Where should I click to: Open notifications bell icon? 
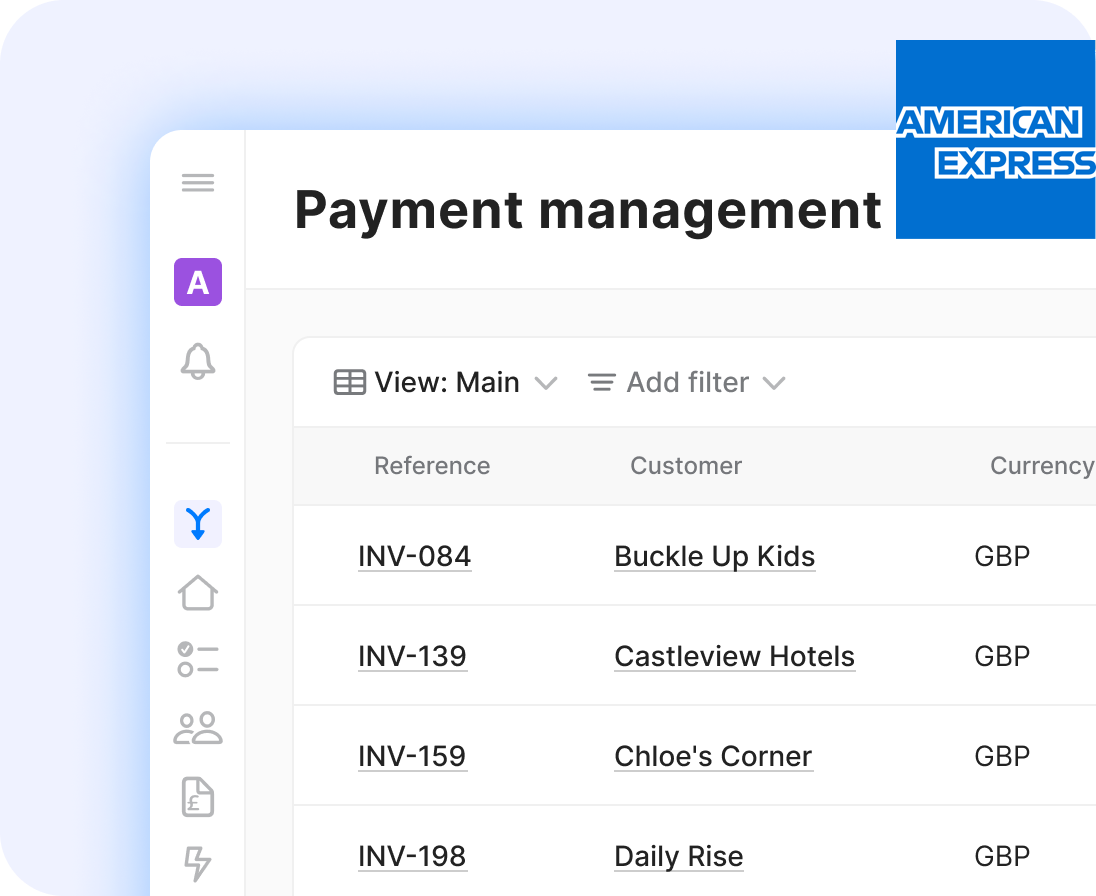(x=198, y=361)
